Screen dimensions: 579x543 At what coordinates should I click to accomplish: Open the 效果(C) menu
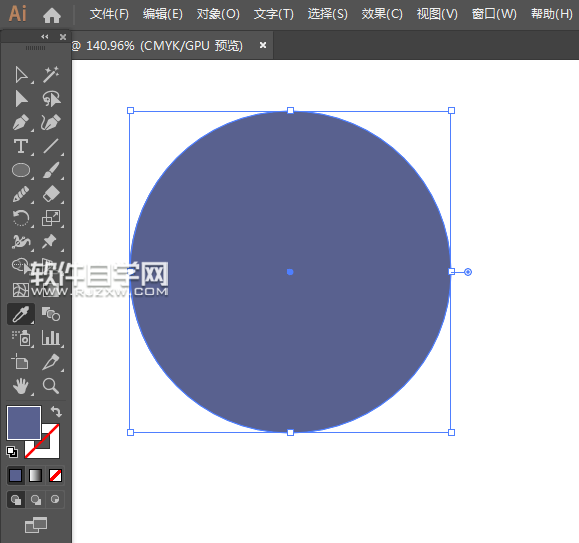[x=382, y=14]
